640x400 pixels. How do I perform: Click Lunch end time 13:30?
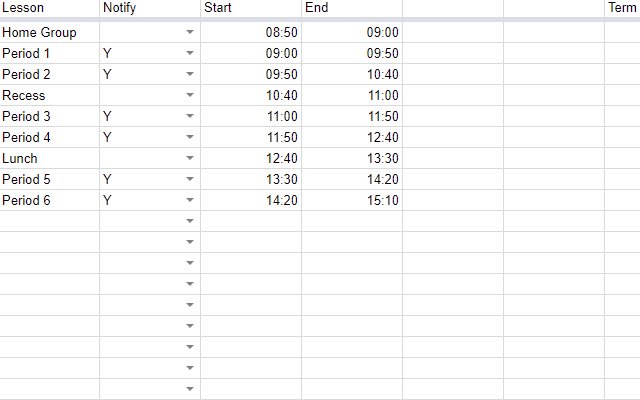[x=352, y=158]
